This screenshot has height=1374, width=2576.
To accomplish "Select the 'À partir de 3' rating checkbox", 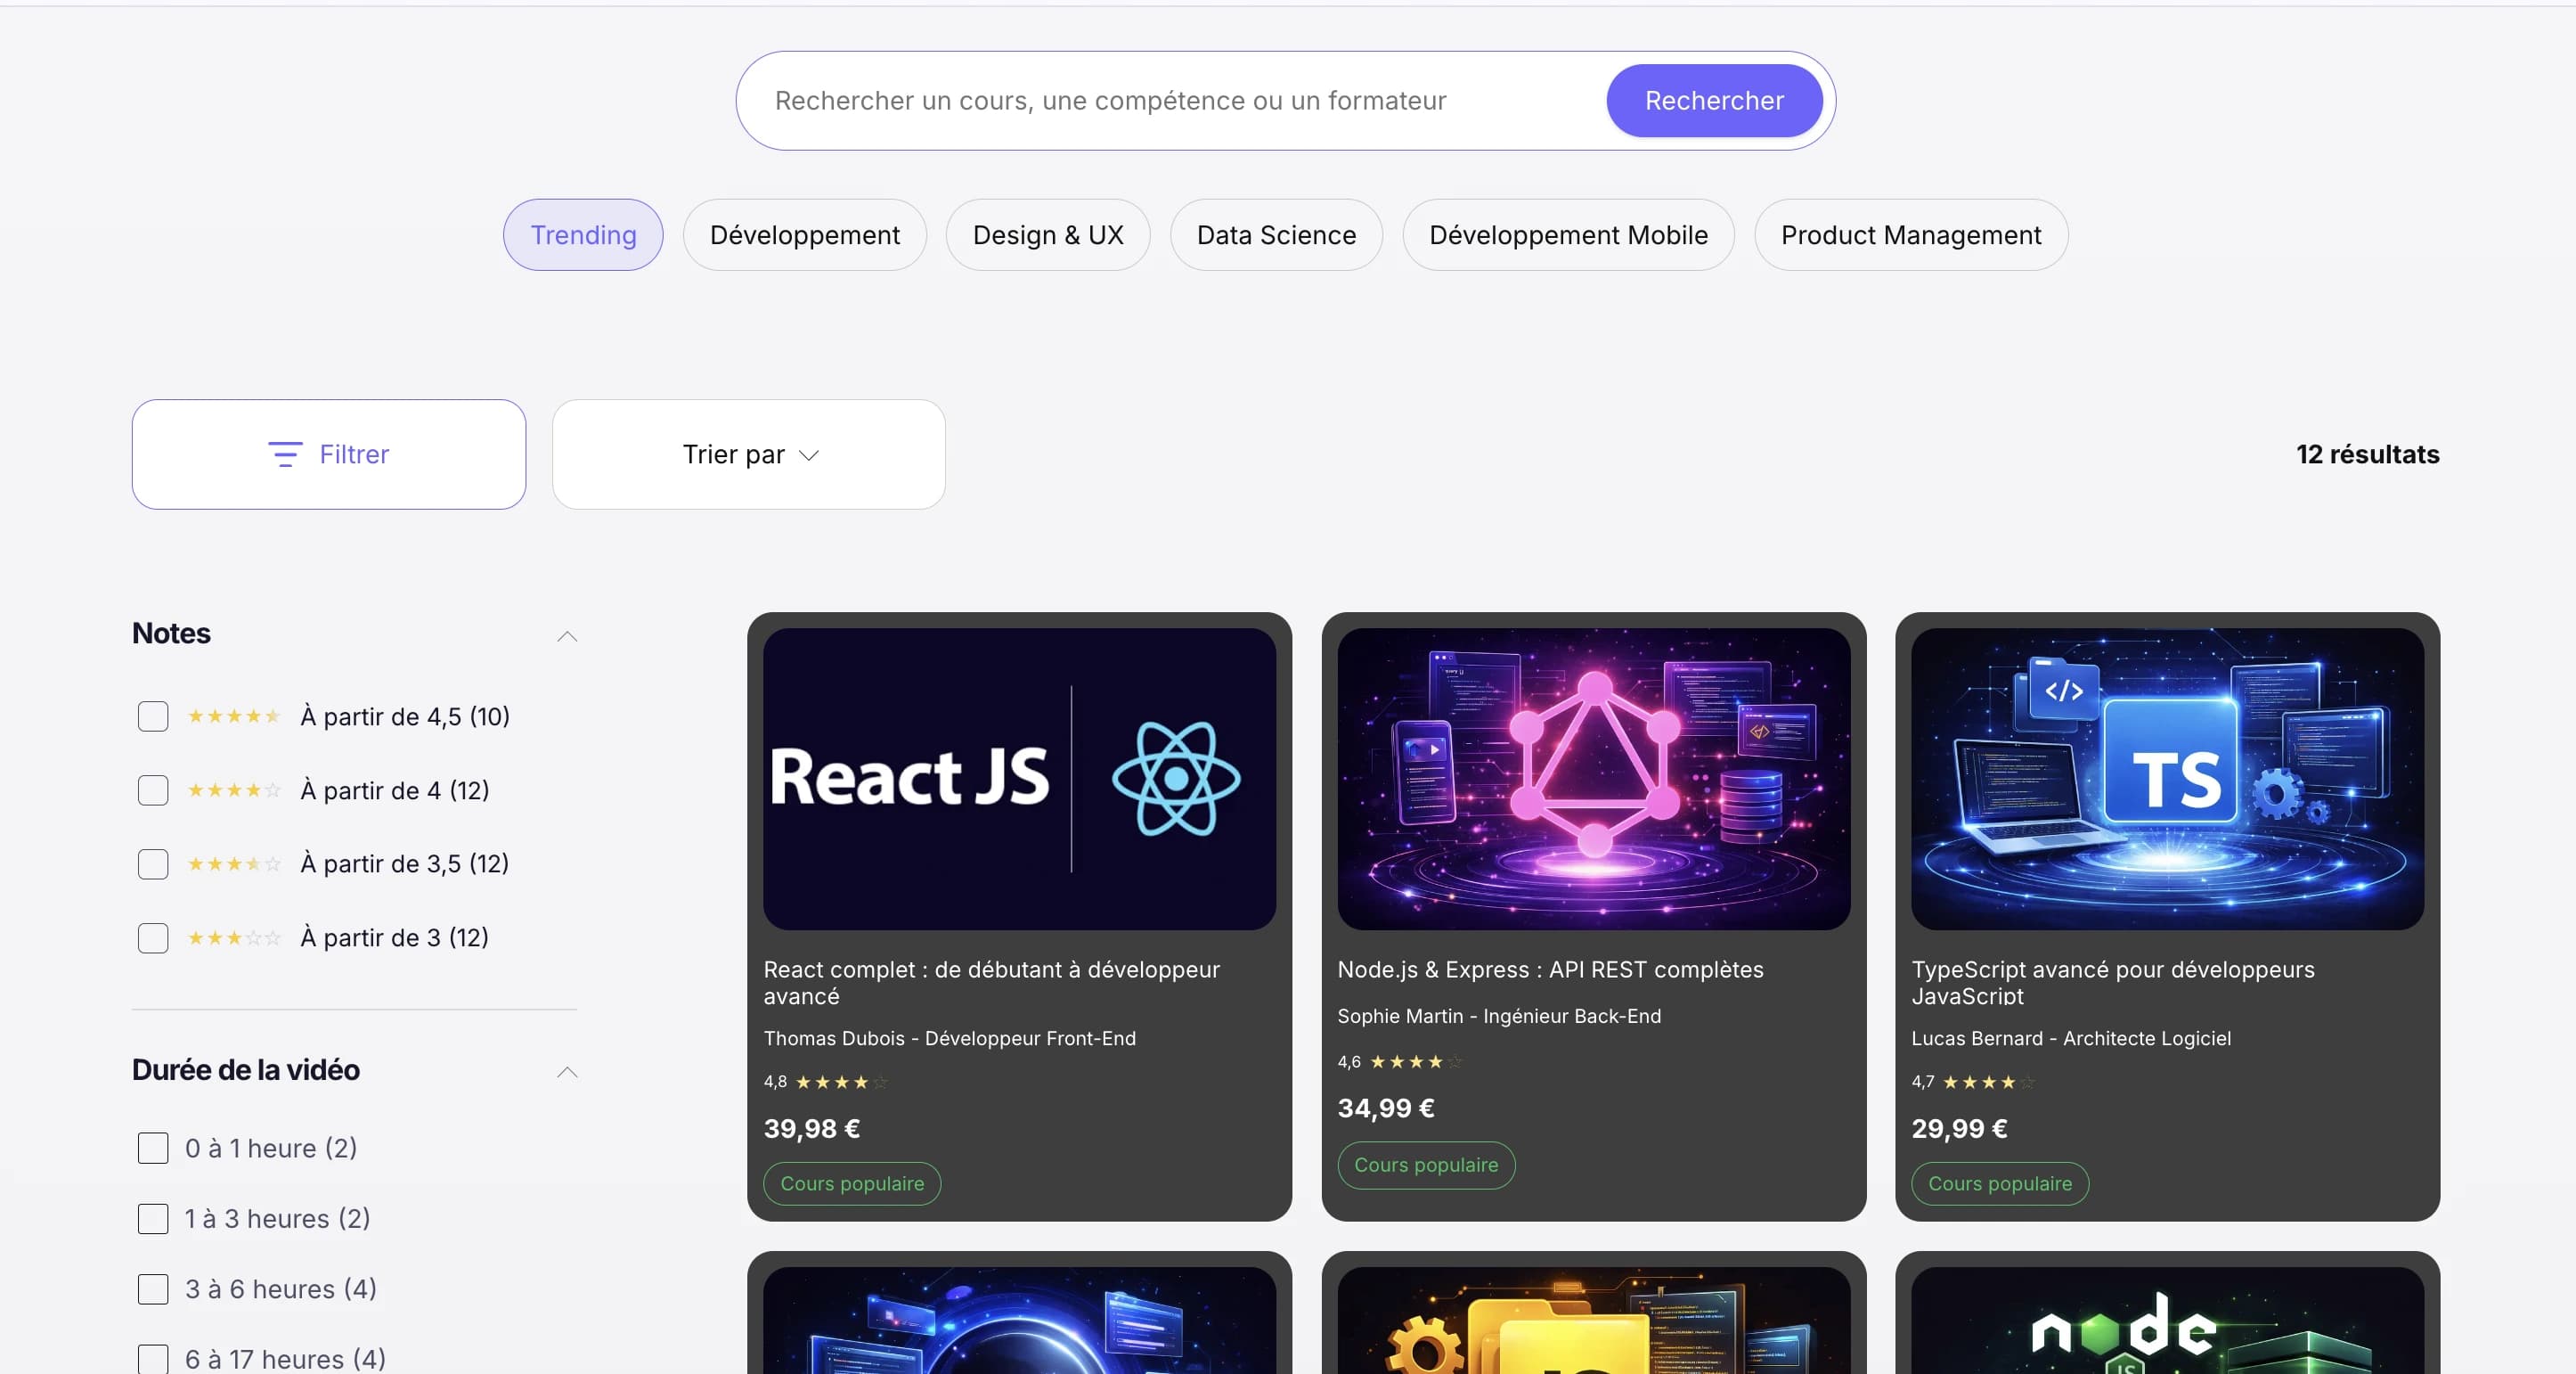I will pos(153,938).
